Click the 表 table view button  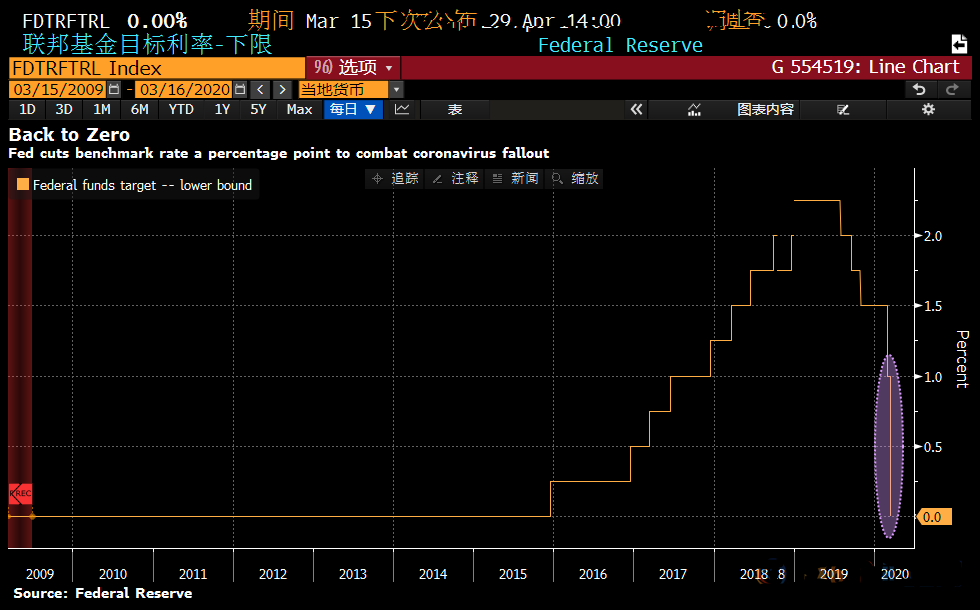[x=454, y=109]
